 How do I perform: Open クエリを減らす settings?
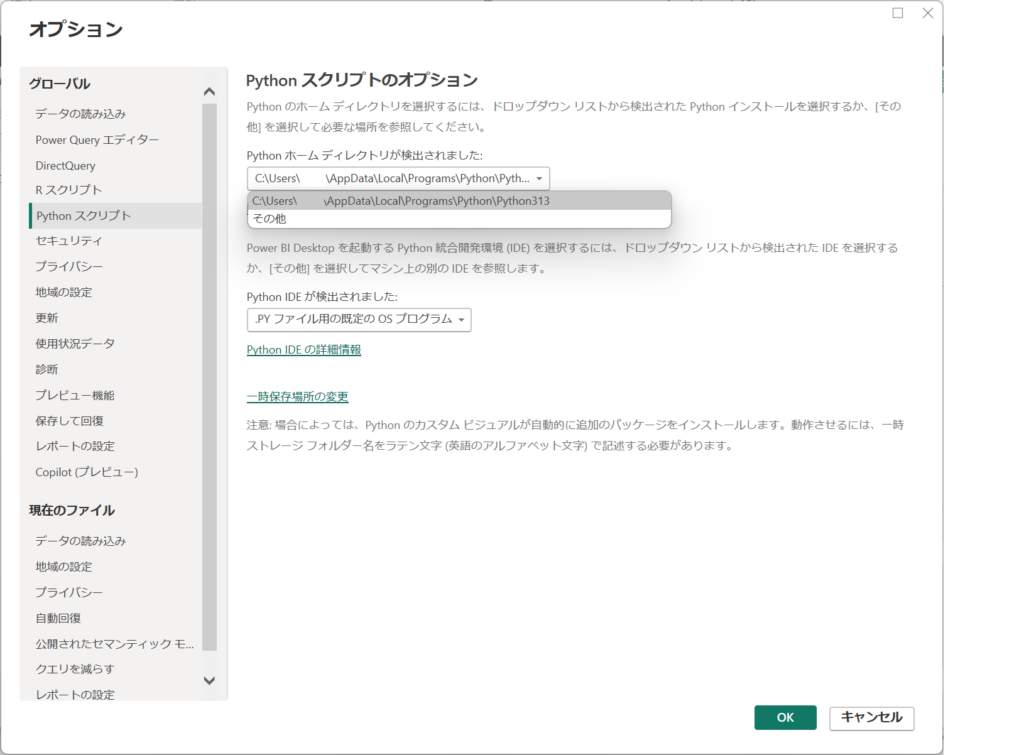point(75,669)
